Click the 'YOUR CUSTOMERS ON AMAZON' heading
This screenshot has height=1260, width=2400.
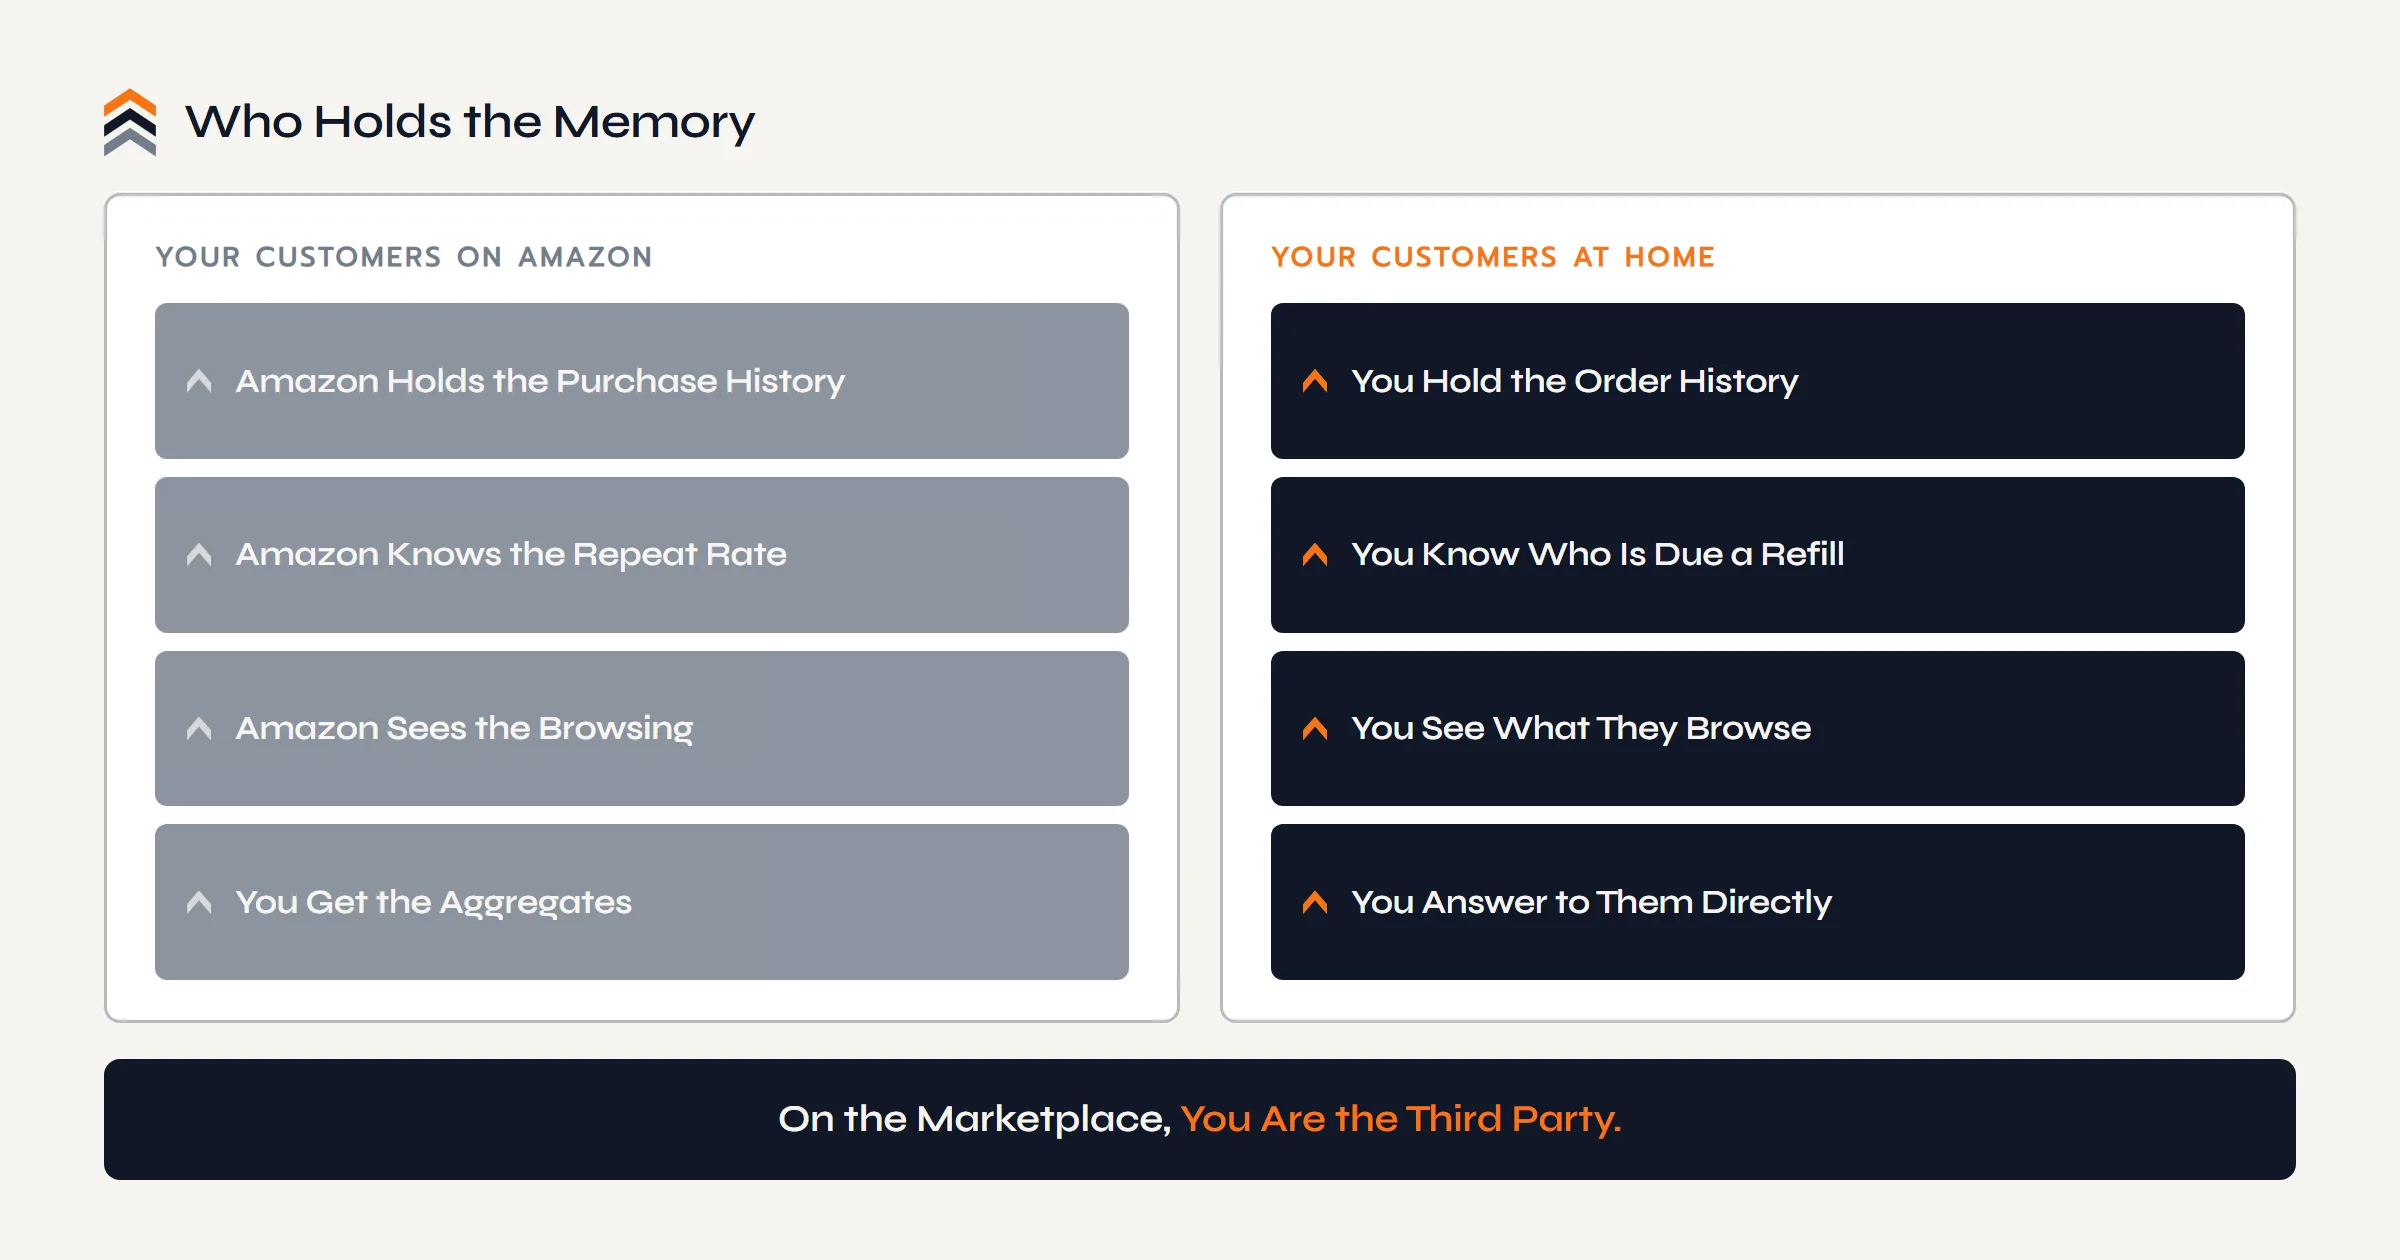[404, 257]
